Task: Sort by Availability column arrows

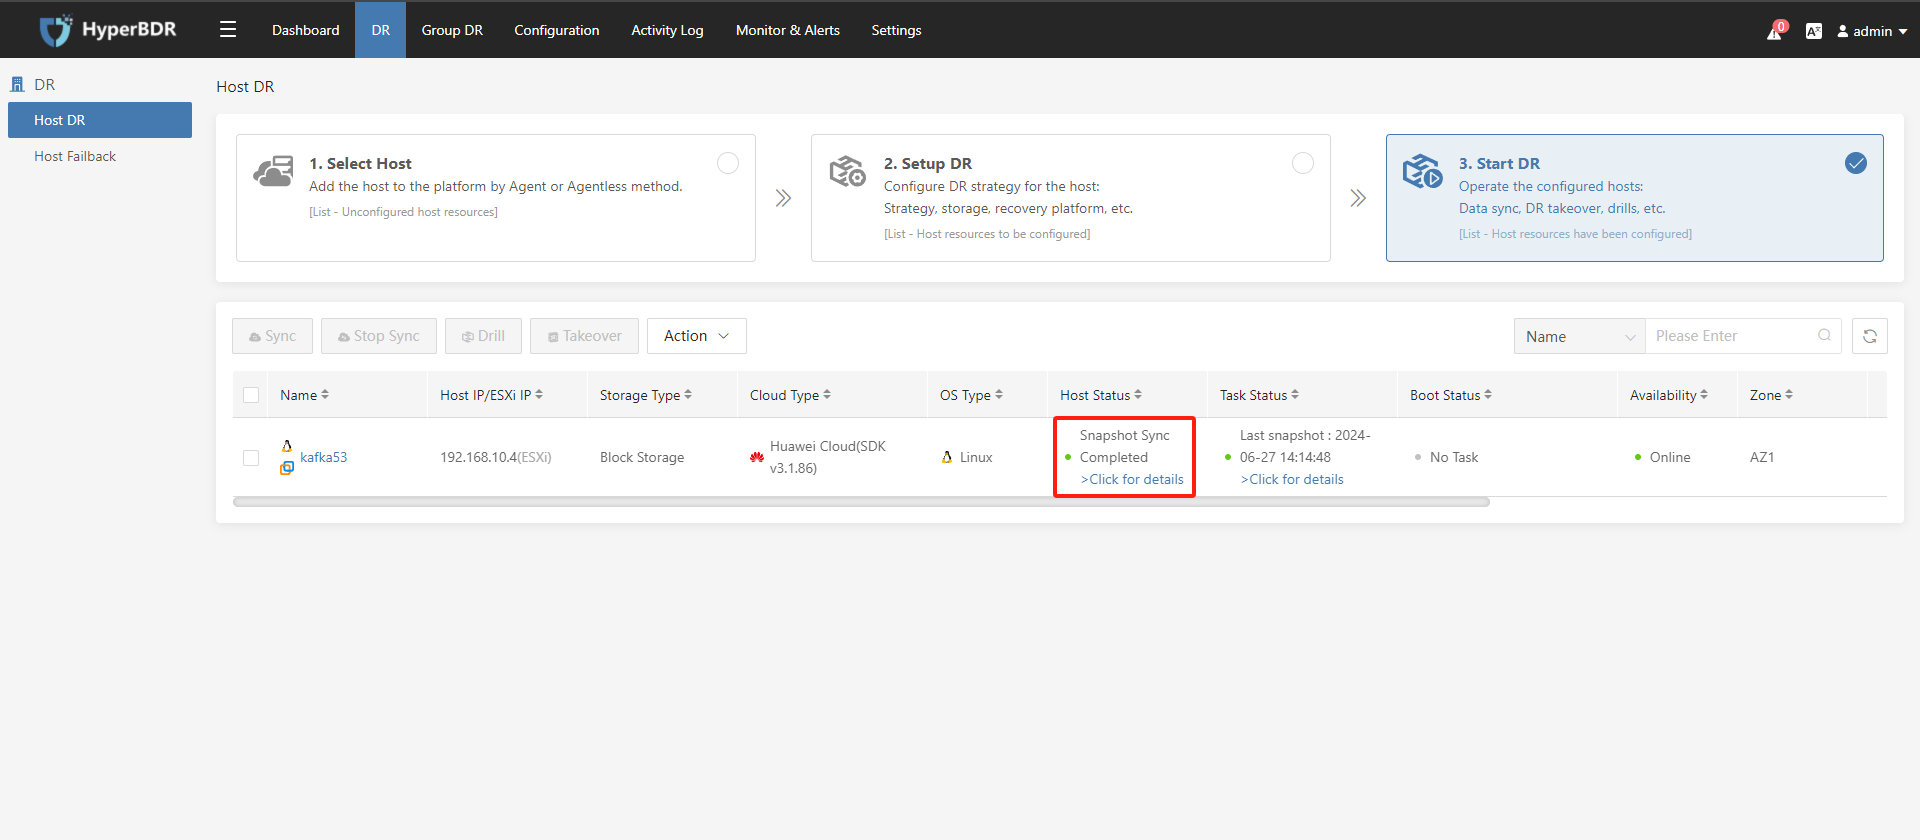Action: tap(1704, 395)
